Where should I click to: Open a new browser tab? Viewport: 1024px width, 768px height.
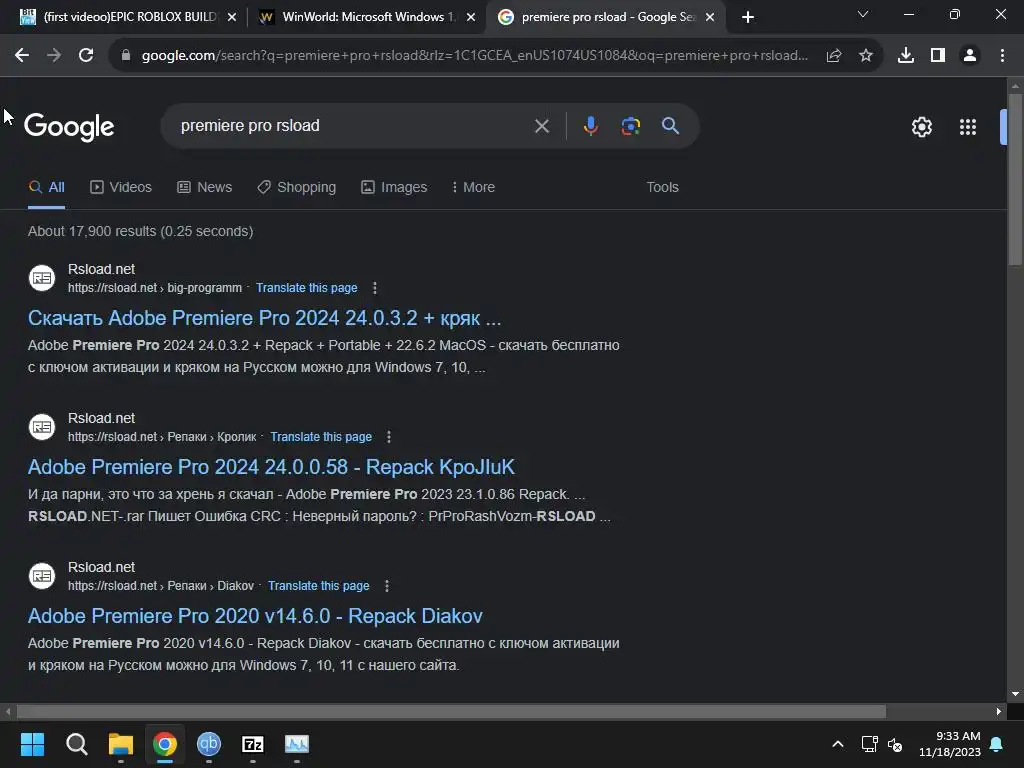[x=748, y=17]
